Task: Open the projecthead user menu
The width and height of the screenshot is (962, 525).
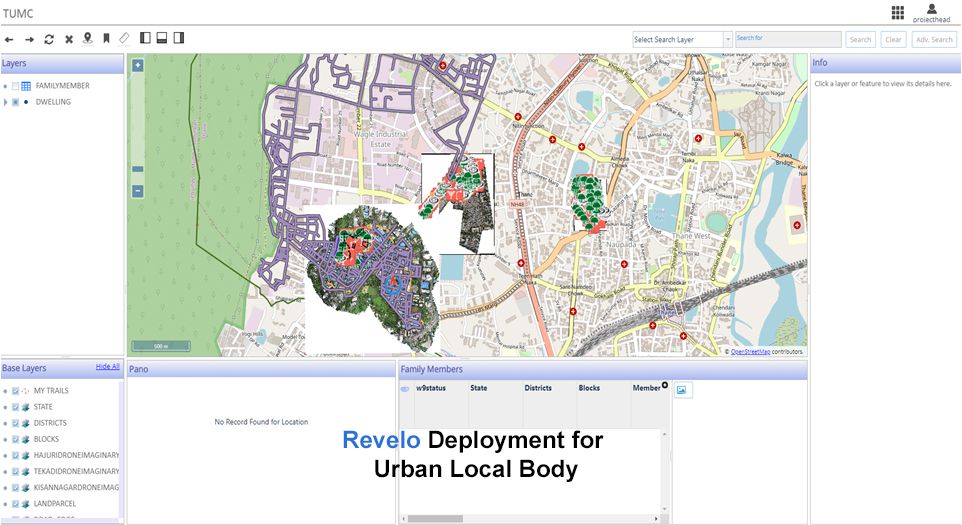Action: (931, 12)
